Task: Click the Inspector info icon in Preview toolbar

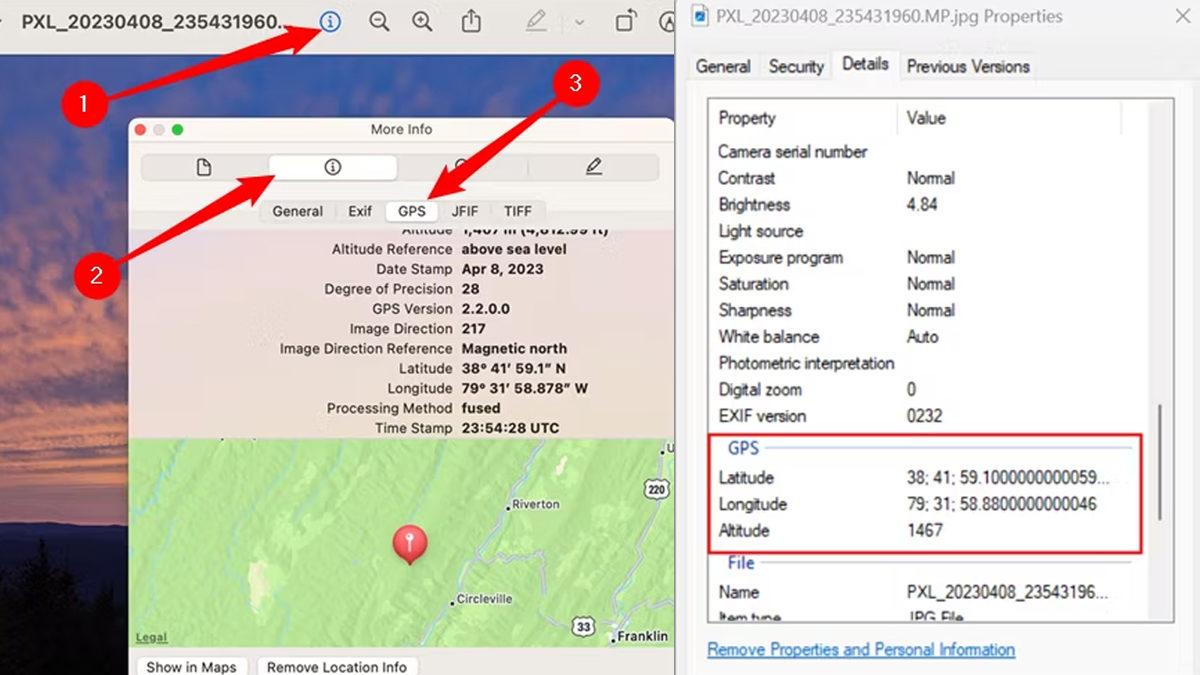Action: 329,21
